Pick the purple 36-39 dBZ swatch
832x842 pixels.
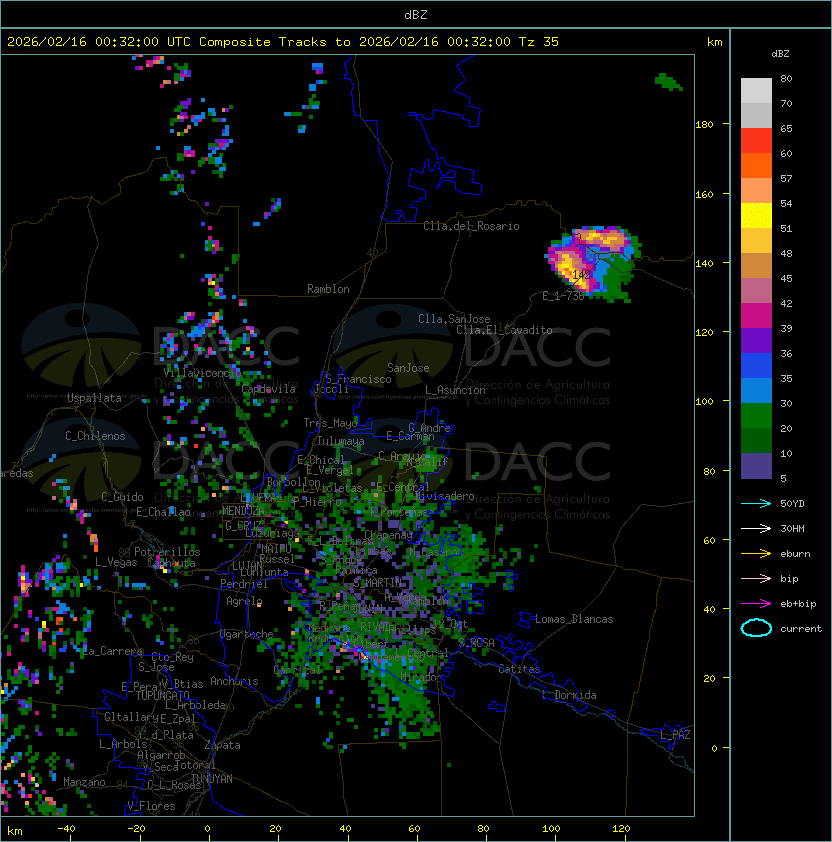coord(756,340)
